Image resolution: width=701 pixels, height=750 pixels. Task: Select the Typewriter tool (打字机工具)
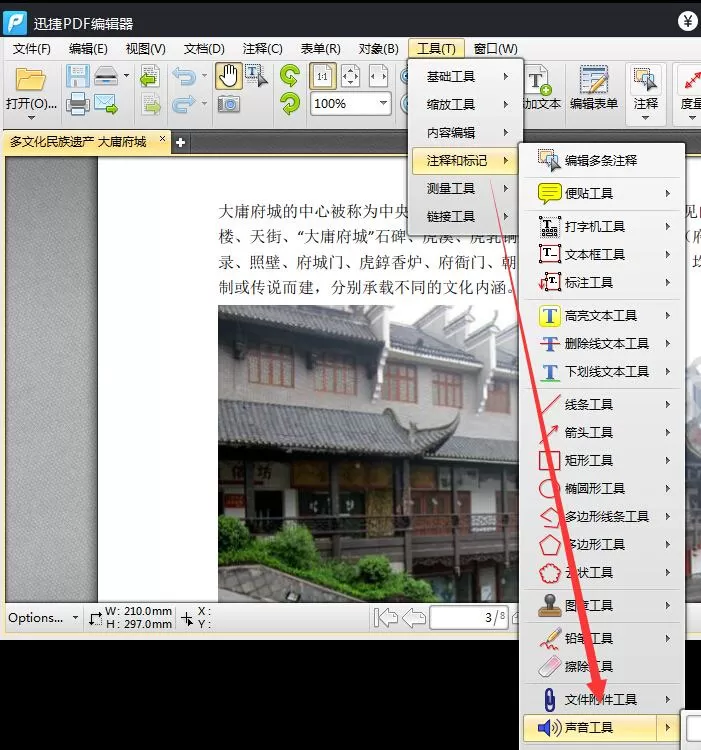[602, 226]
